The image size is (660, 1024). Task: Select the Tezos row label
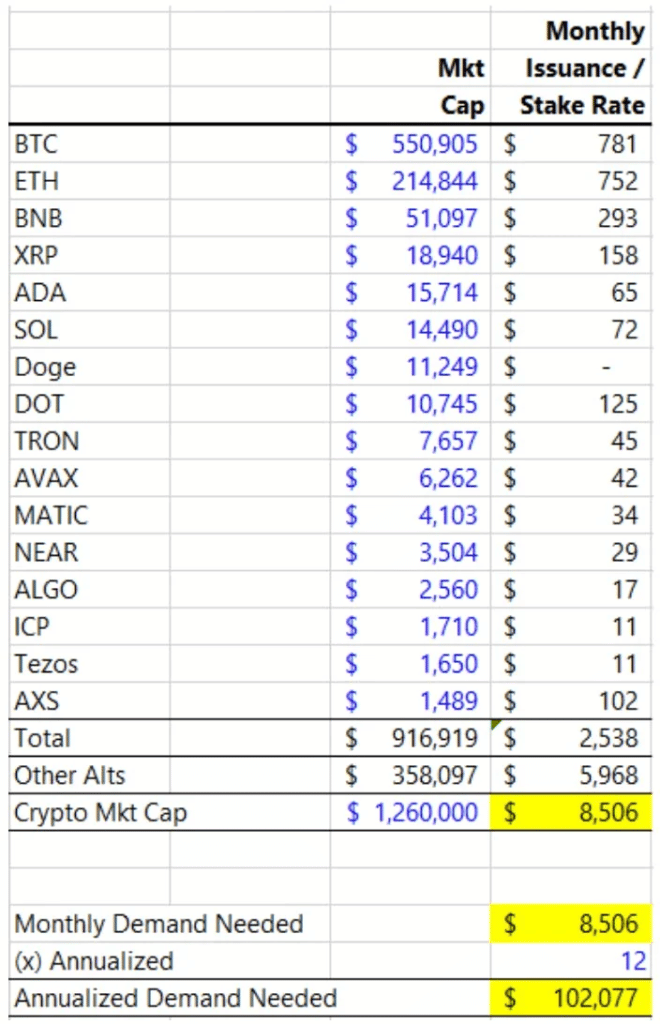pyautogui.click(x=46, y=665)
